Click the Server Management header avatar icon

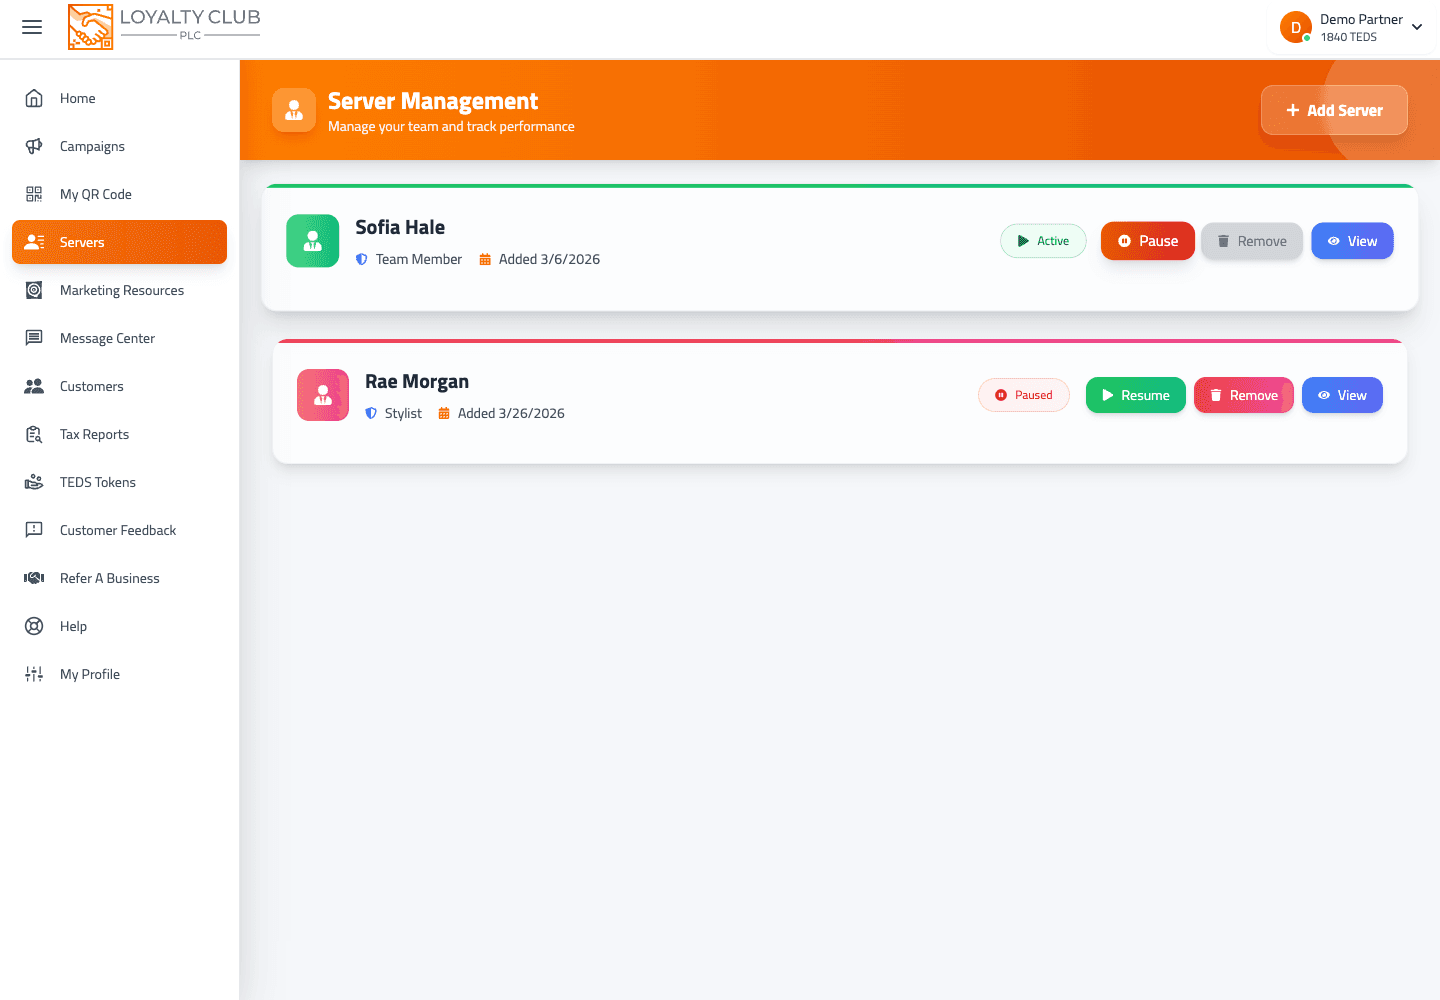[x=294, y=110]
